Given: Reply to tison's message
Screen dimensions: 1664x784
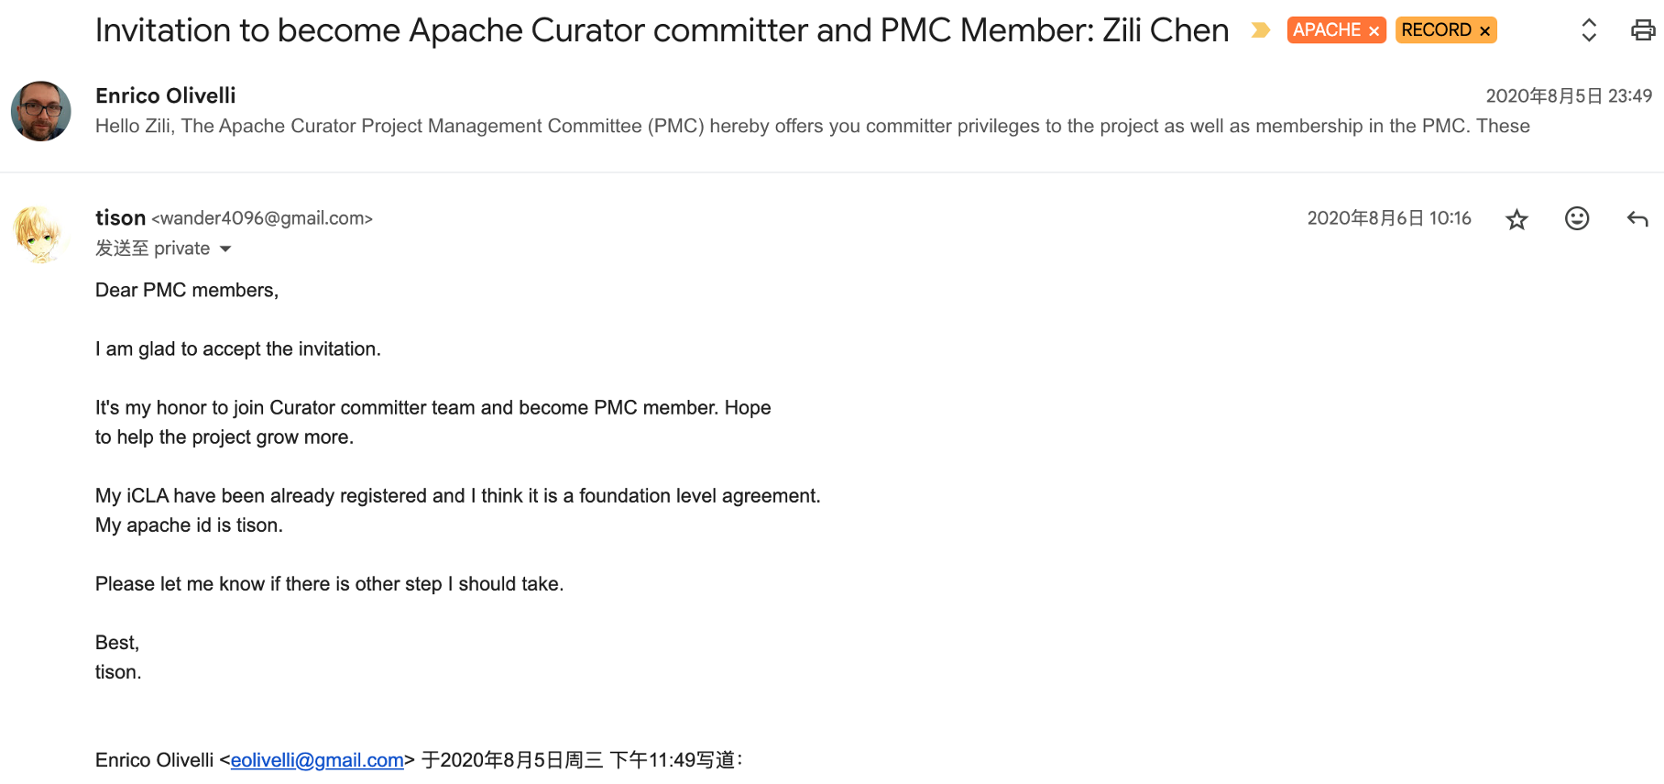Looking at the screenshot, I should 1637,219.
